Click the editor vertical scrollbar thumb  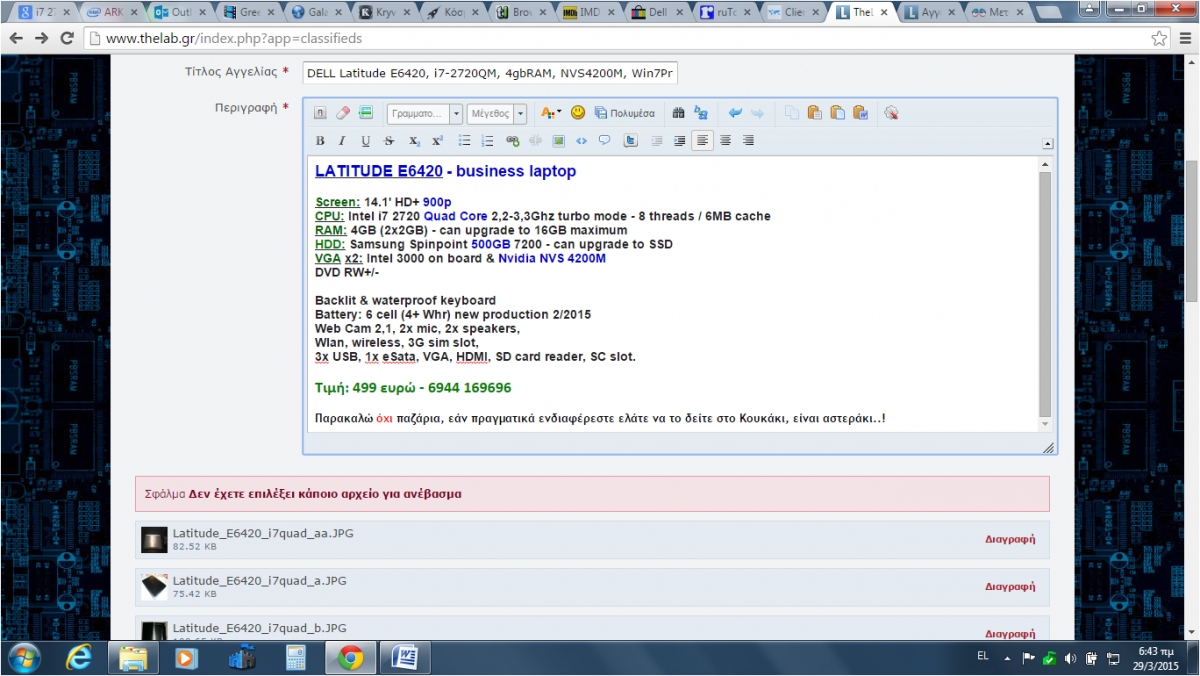(x=1046, y=295)
